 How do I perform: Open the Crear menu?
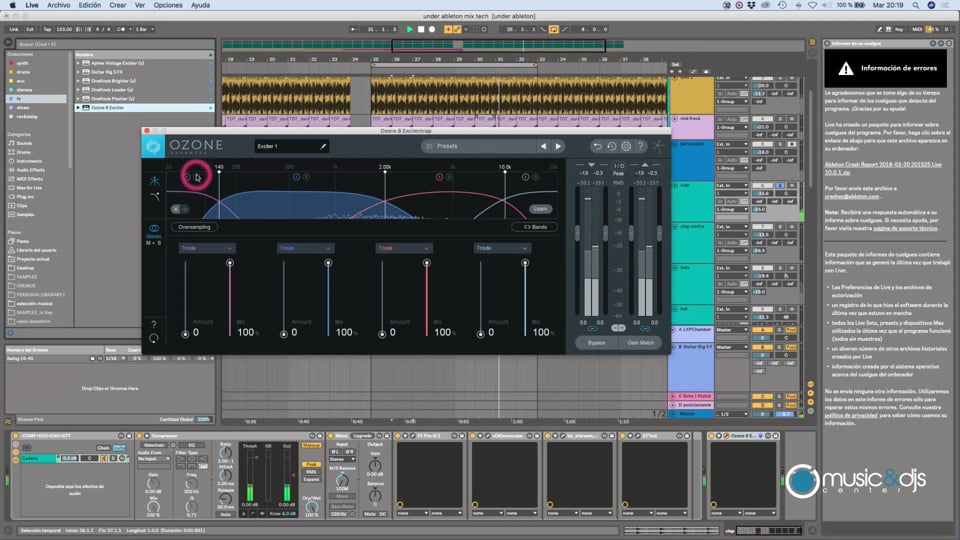[118, 5]
